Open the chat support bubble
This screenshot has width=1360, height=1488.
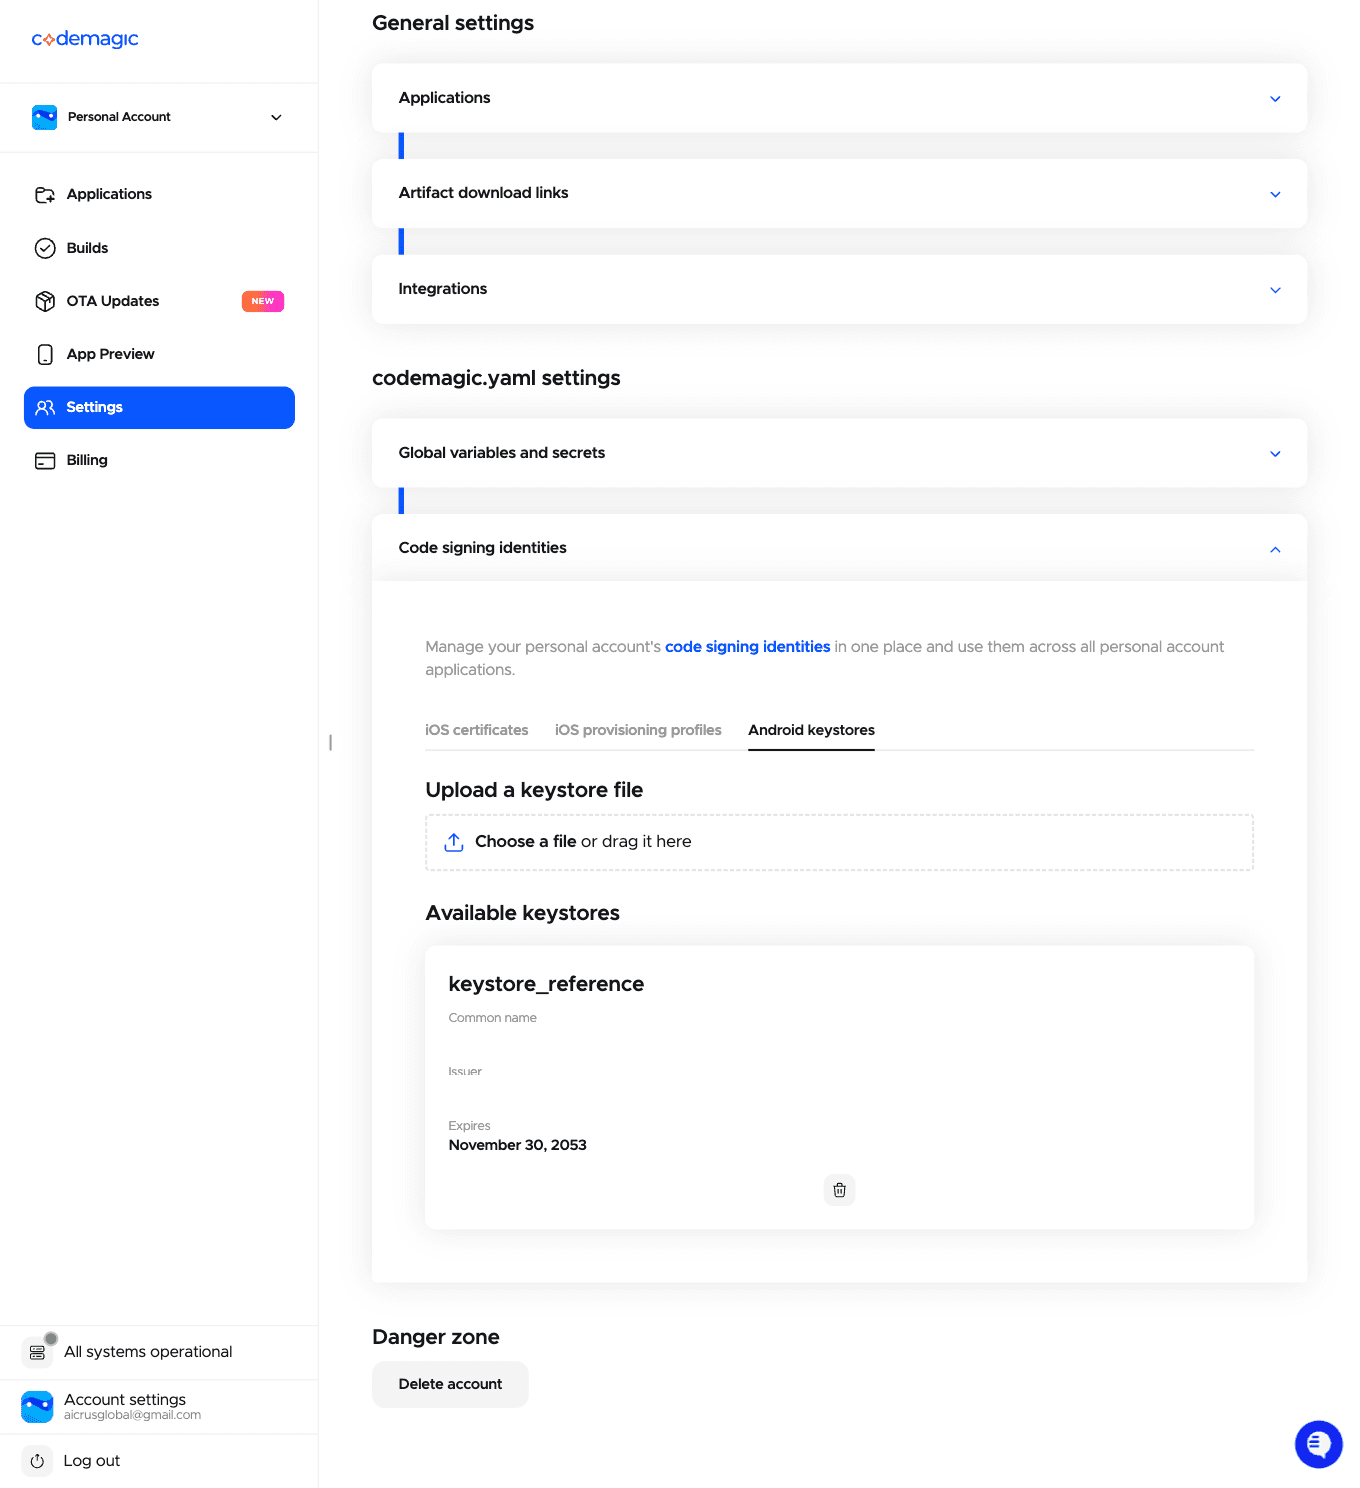click(x=1319, y=1444)
